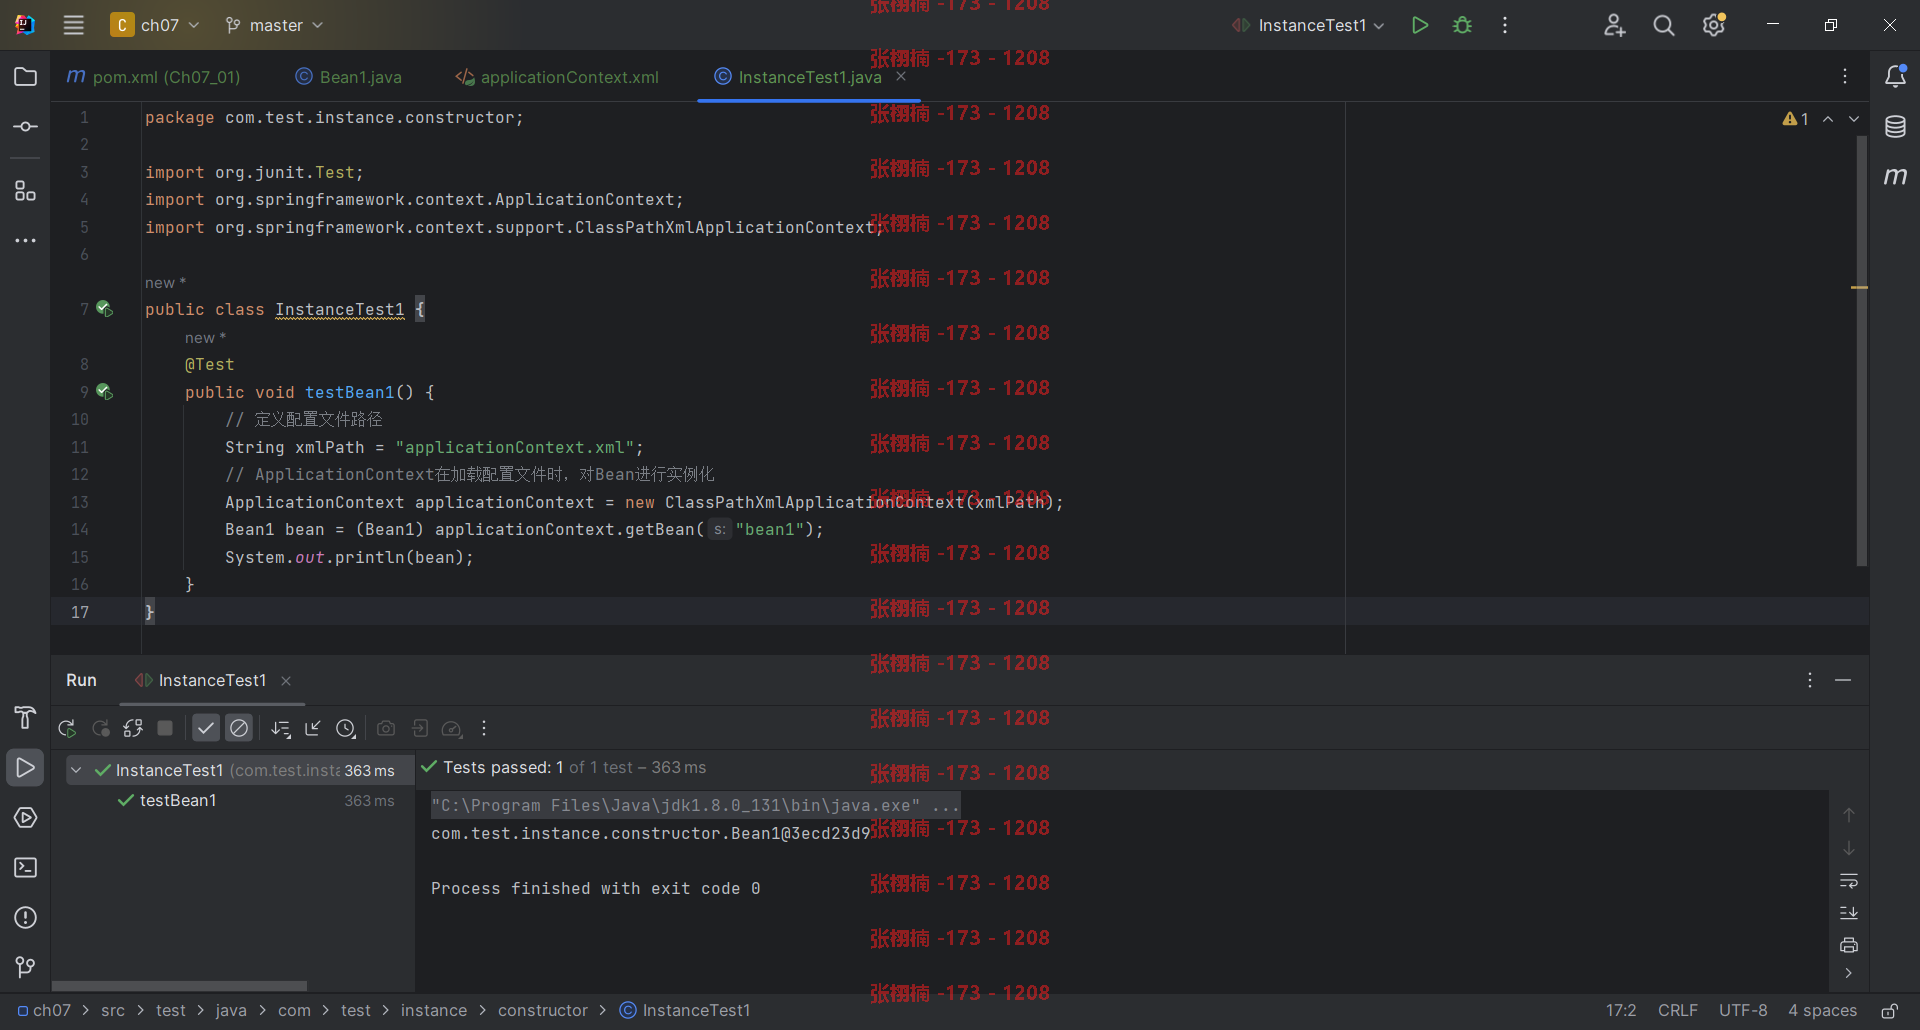Open the sort tests options
1920x1030 pixels.
(x=281, y=728)
